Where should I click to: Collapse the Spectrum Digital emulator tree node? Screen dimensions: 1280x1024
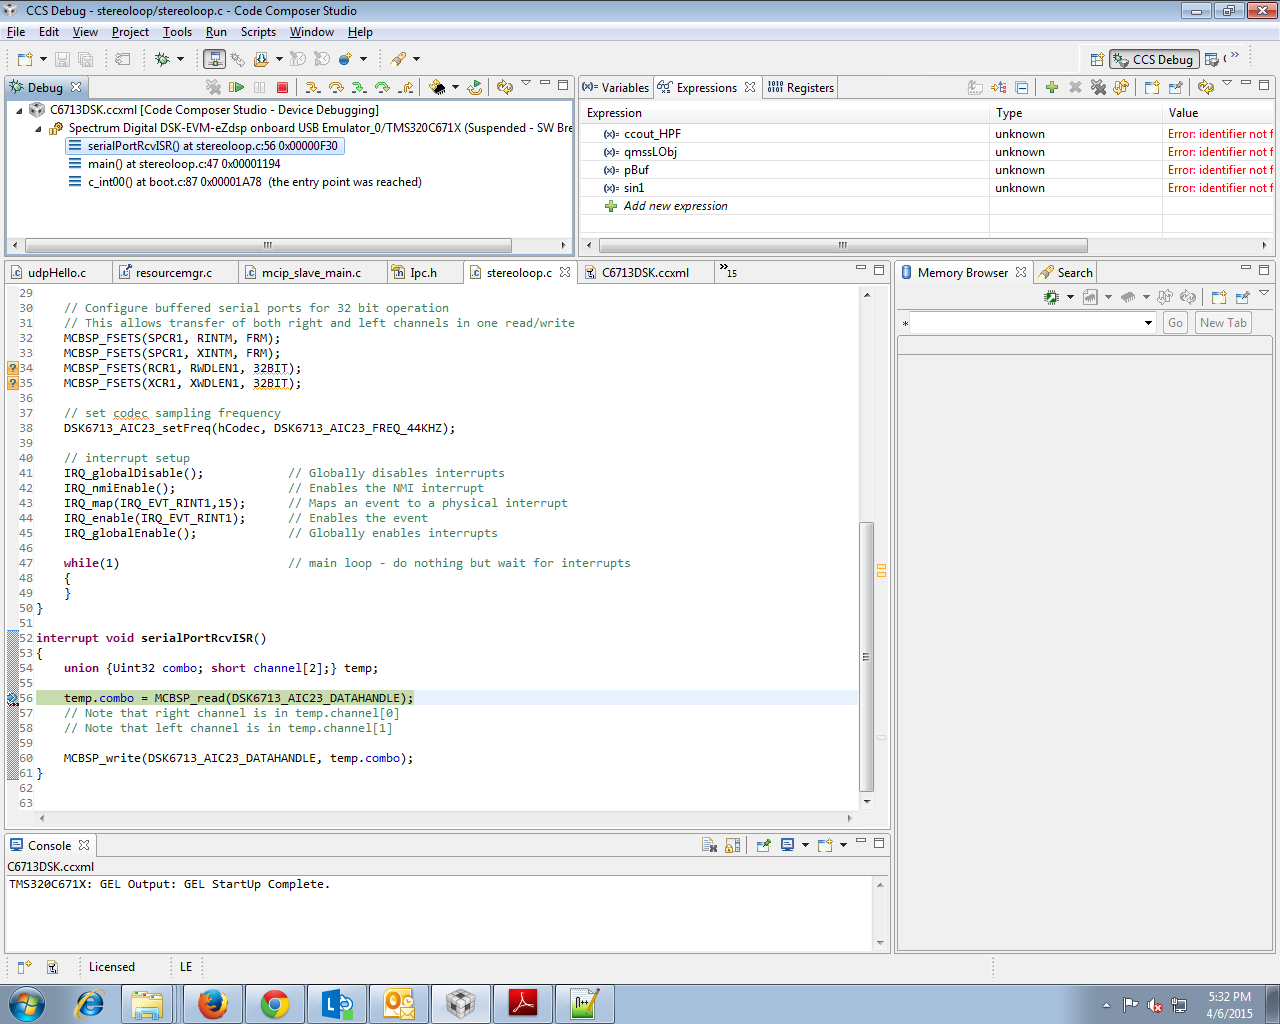click(38, 128)
